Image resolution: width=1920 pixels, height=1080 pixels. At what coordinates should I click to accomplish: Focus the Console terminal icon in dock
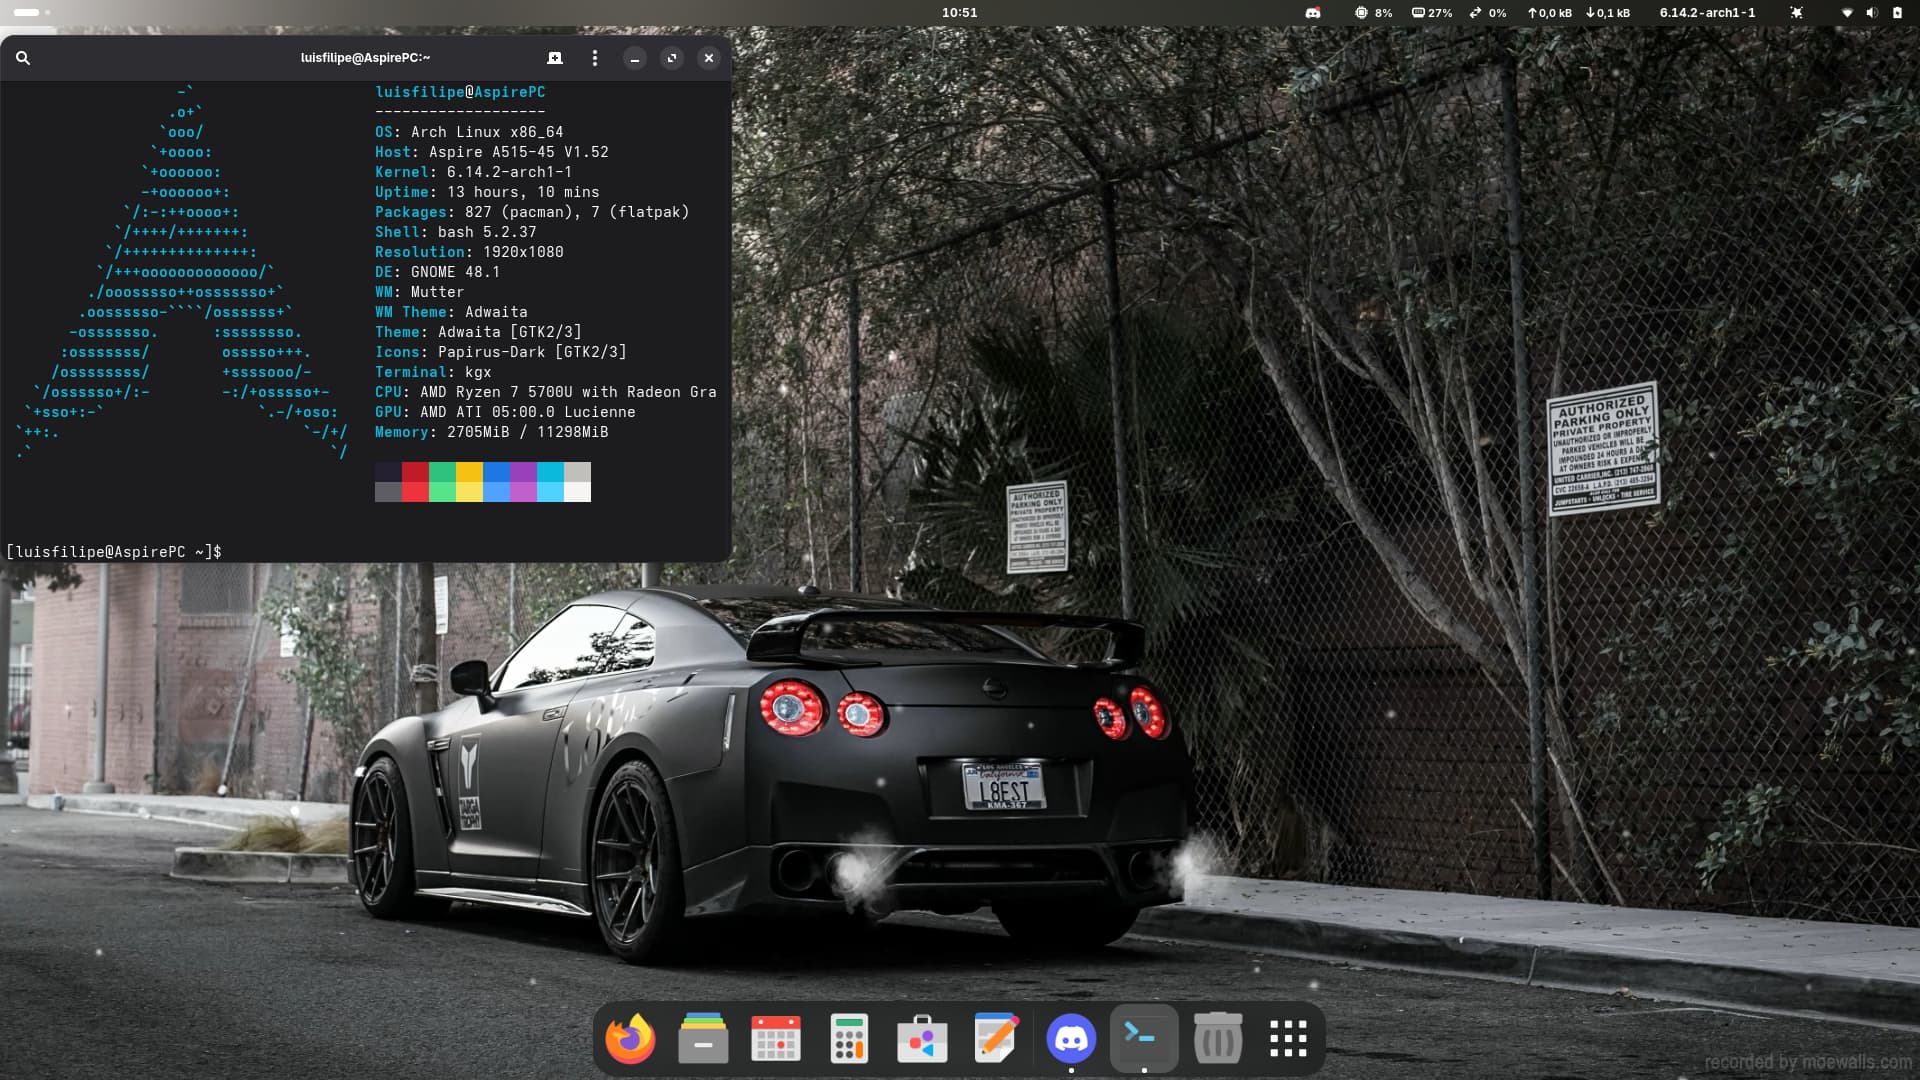tap(1144, 1039)
